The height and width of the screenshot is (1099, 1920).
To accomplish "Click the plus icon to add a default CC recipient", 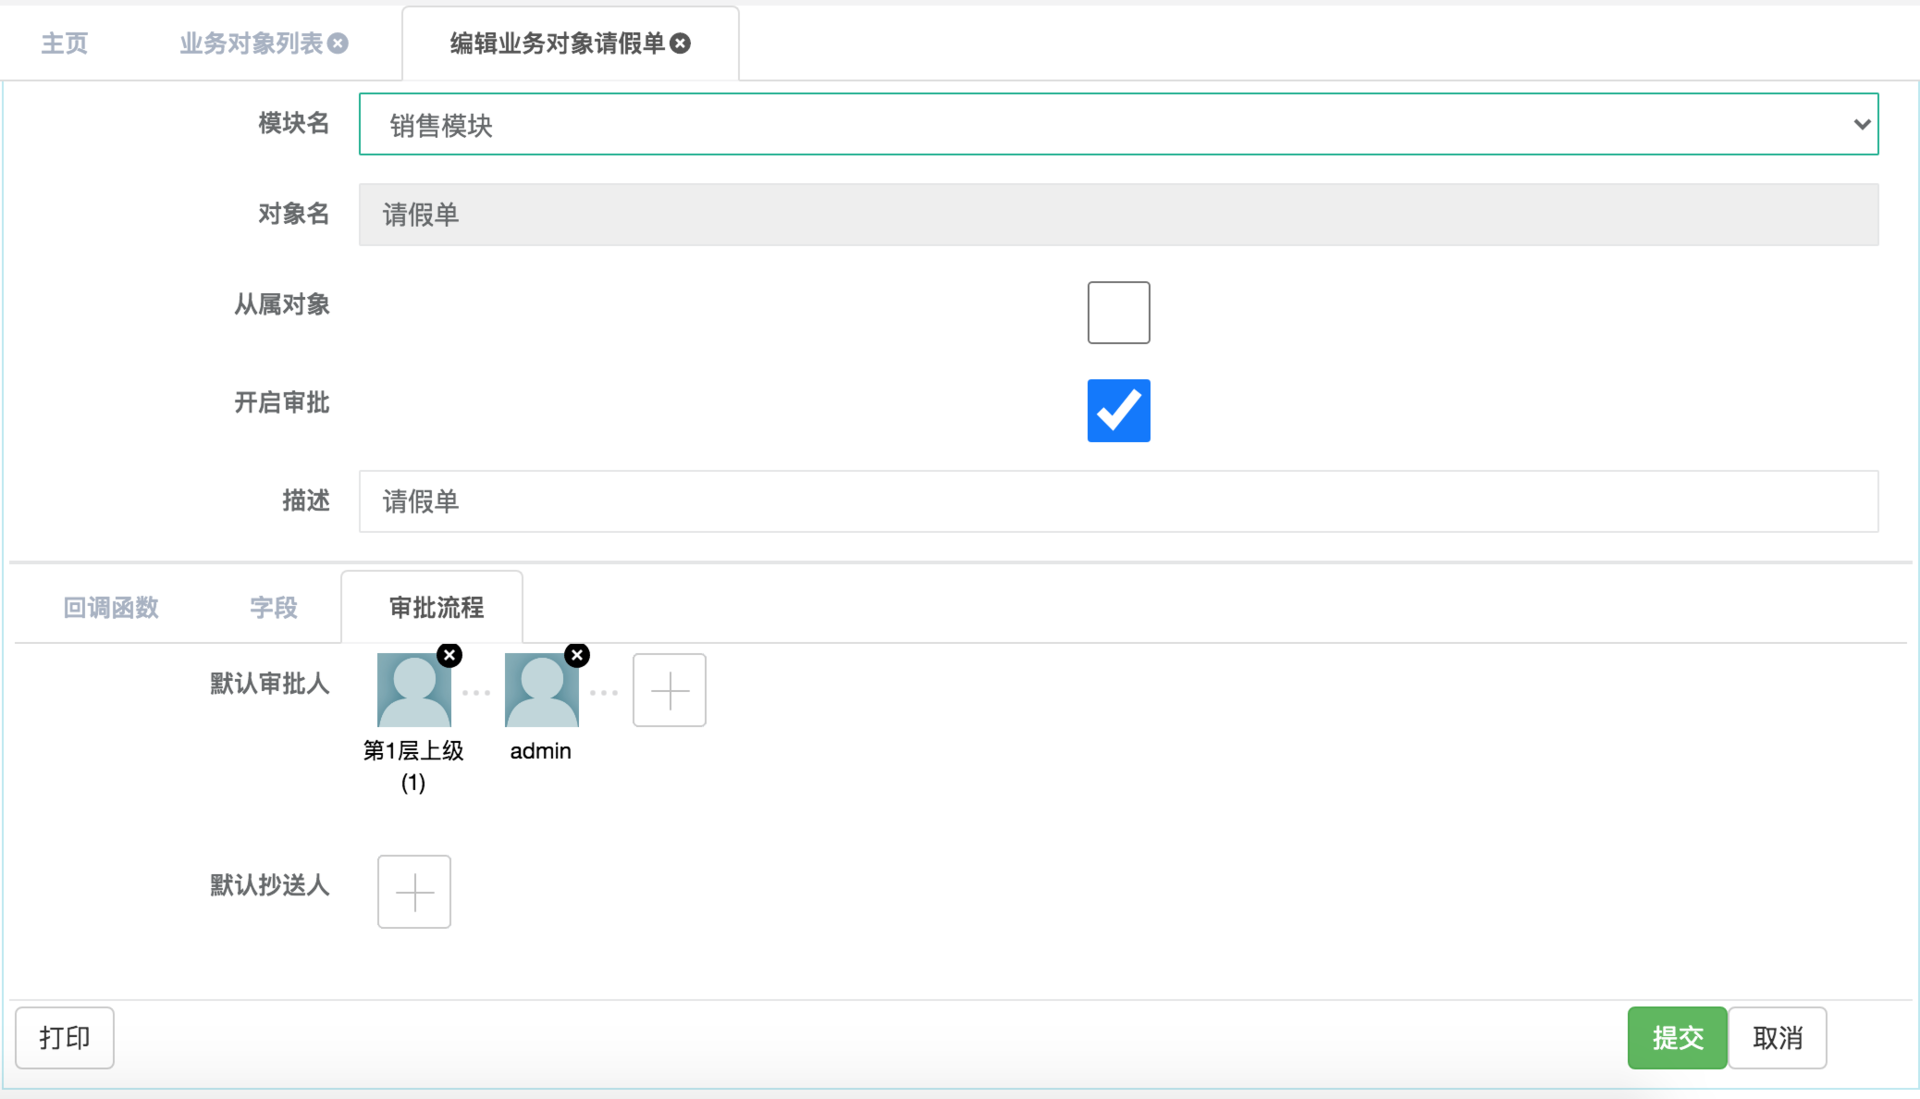I will 413,891.
